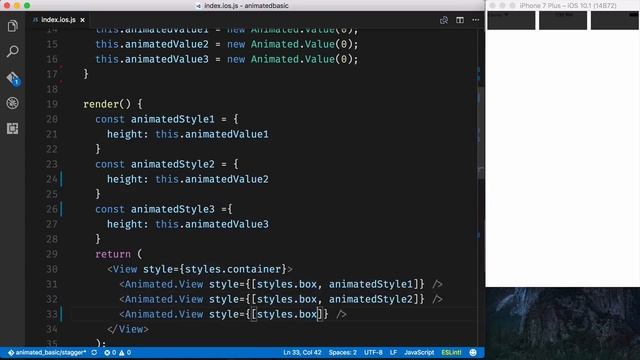Click the first dark box in simulator
640x360 pixels.
[511, 20]
